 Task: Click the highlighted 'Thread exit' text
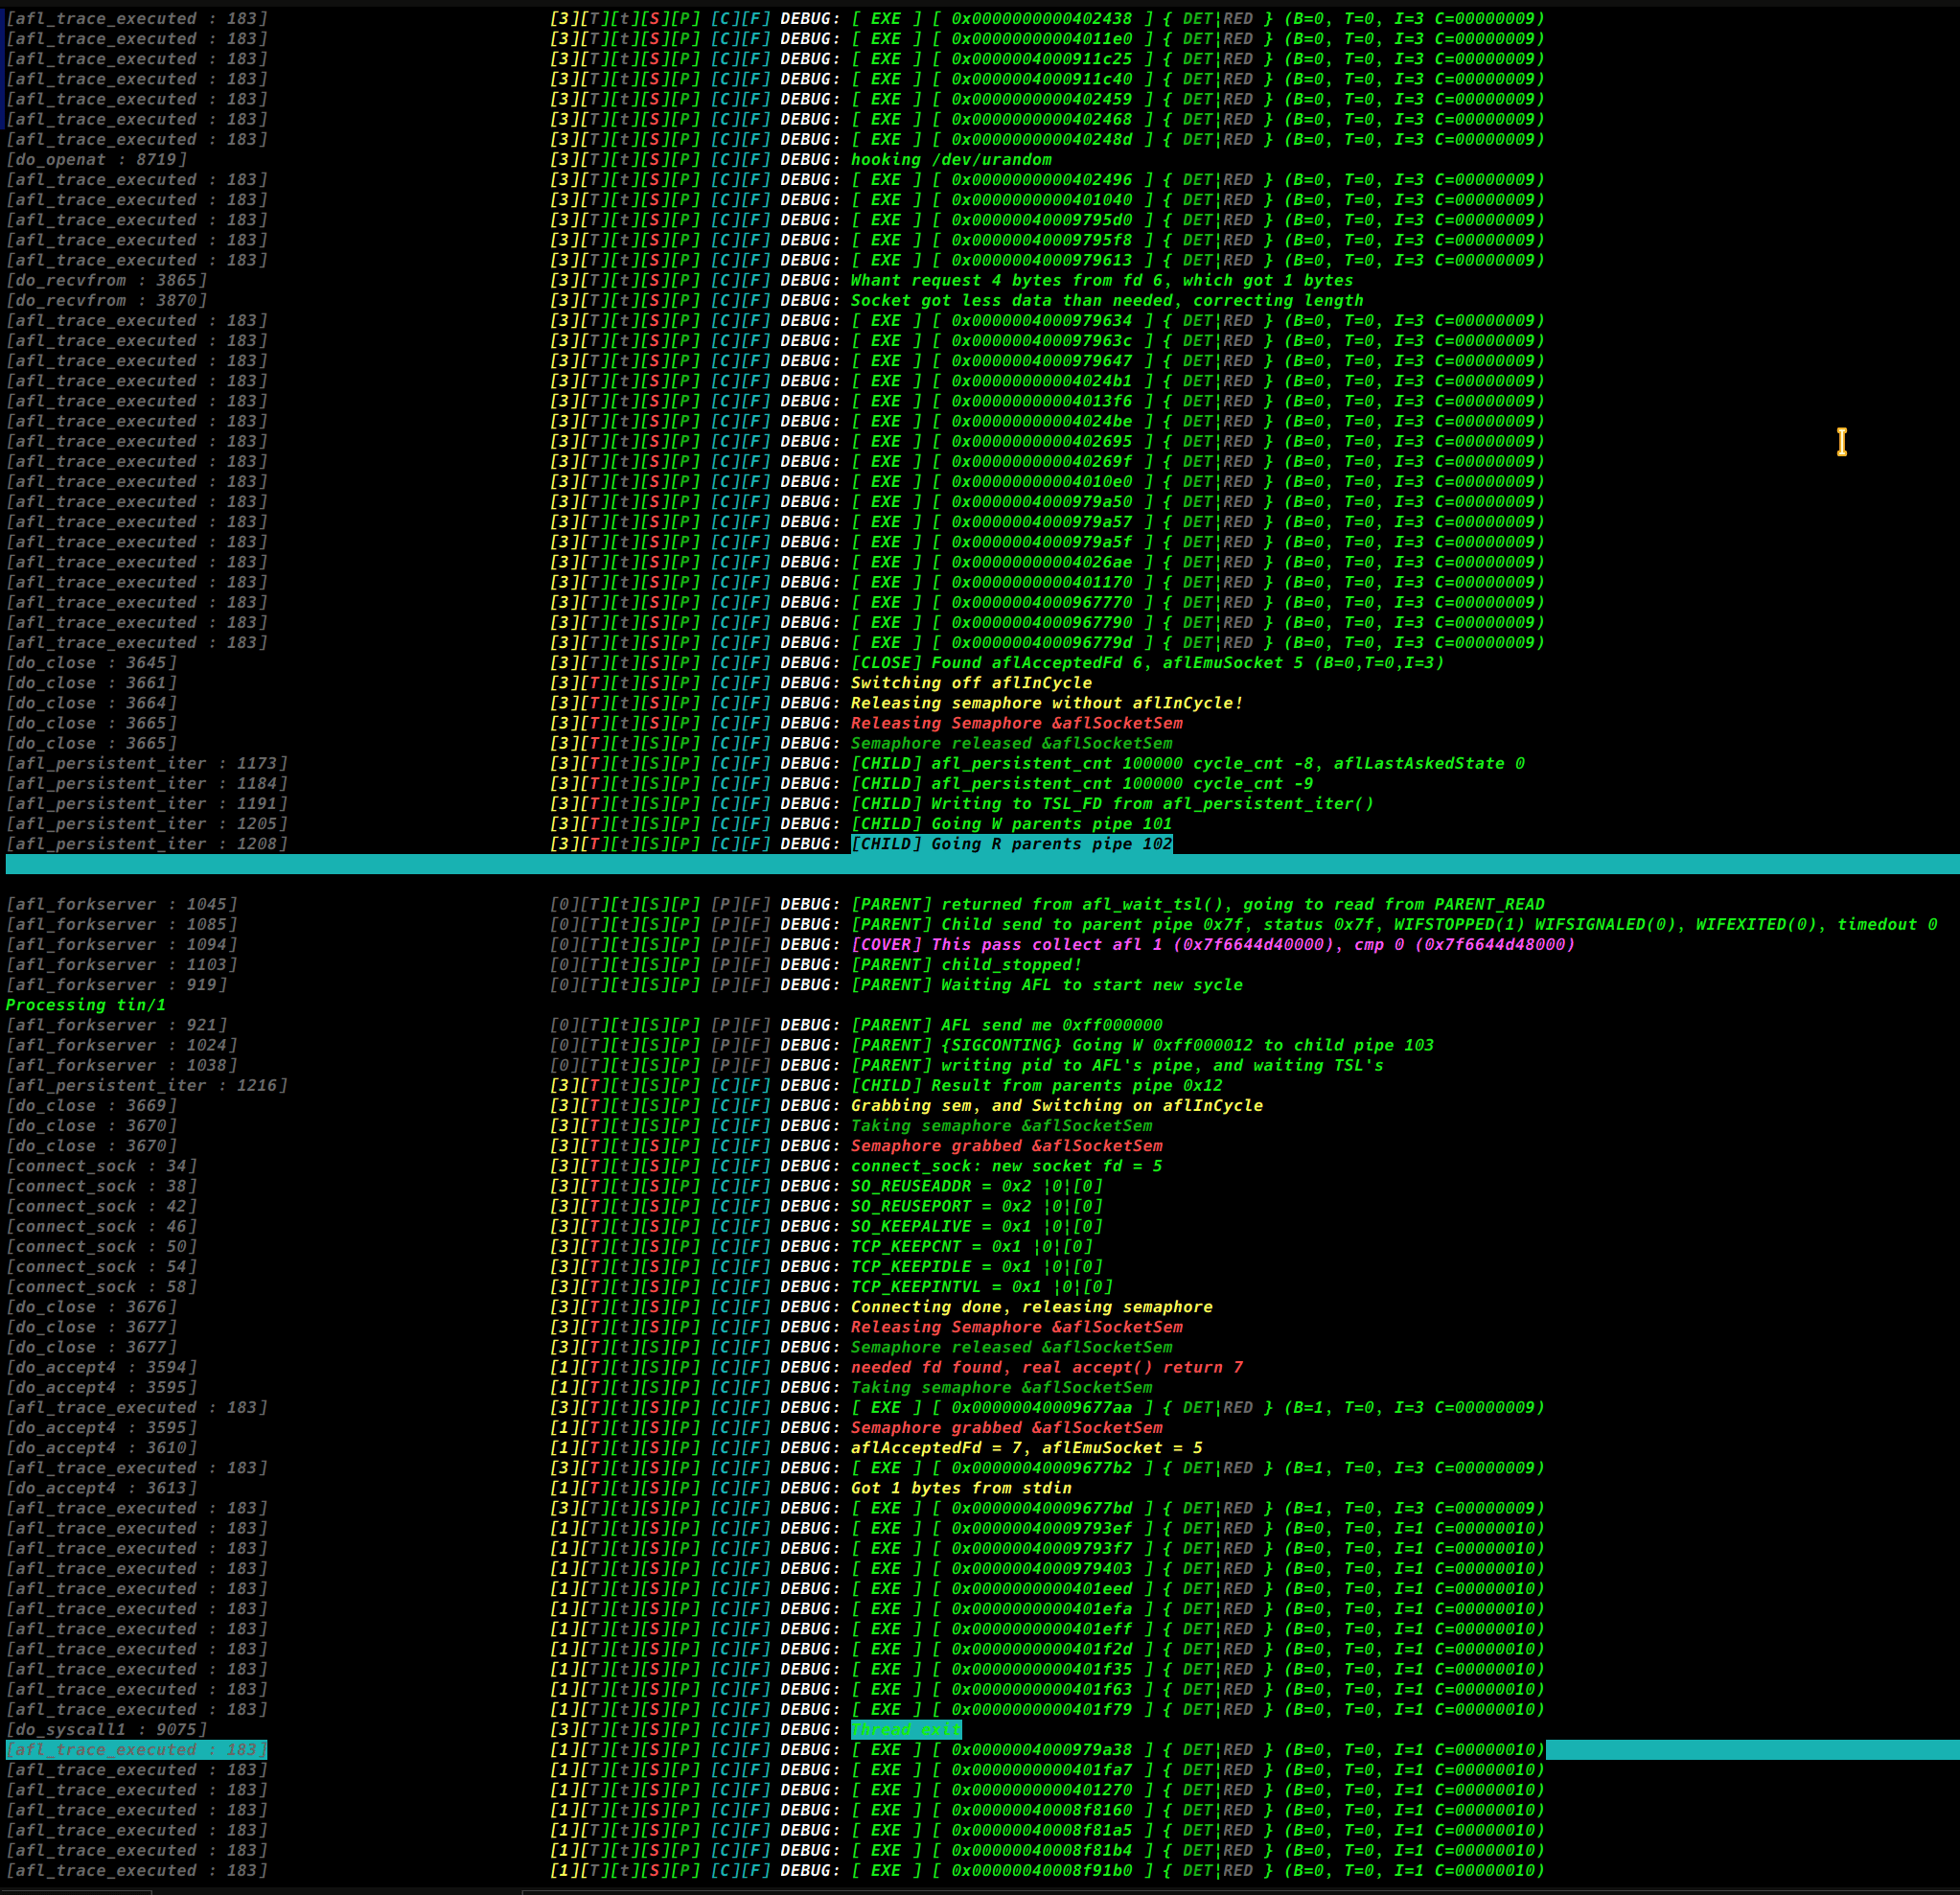click(905, 1730)
